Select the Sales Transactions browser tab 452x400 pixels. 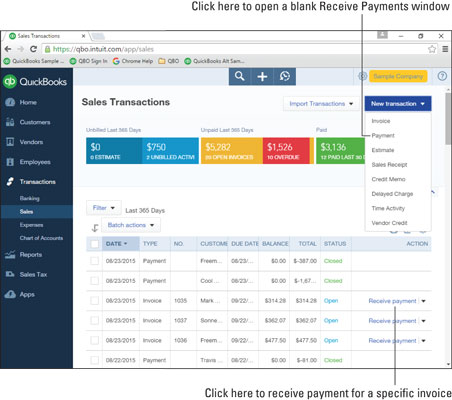[x=47, y=36]
